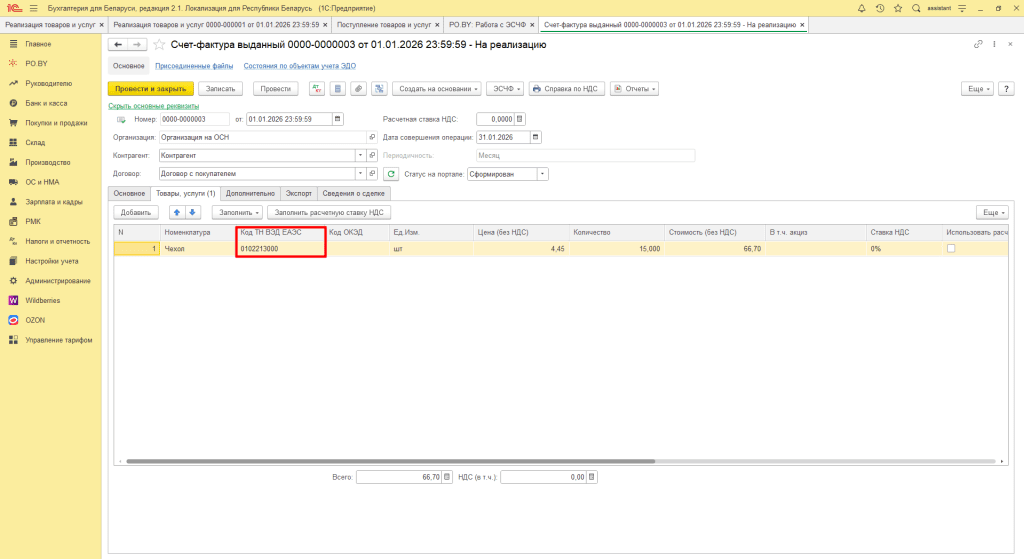Click the 'Провести и закрыть' button

(x=150, y=89)
